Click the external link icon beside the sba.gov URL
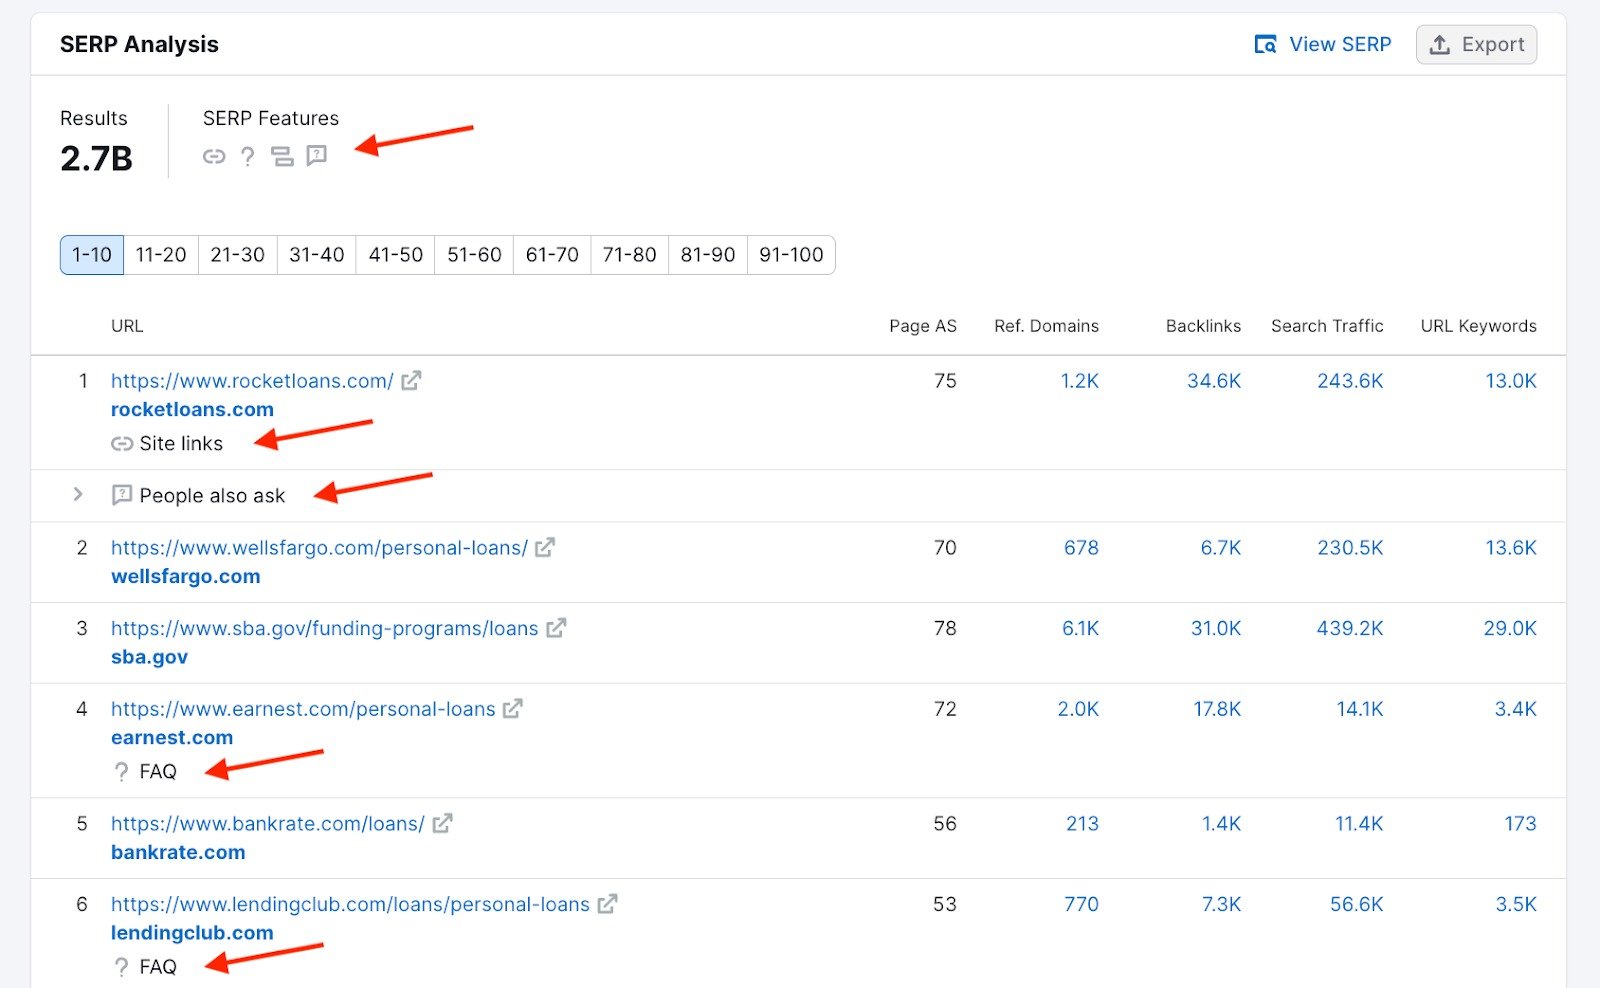 557,628
